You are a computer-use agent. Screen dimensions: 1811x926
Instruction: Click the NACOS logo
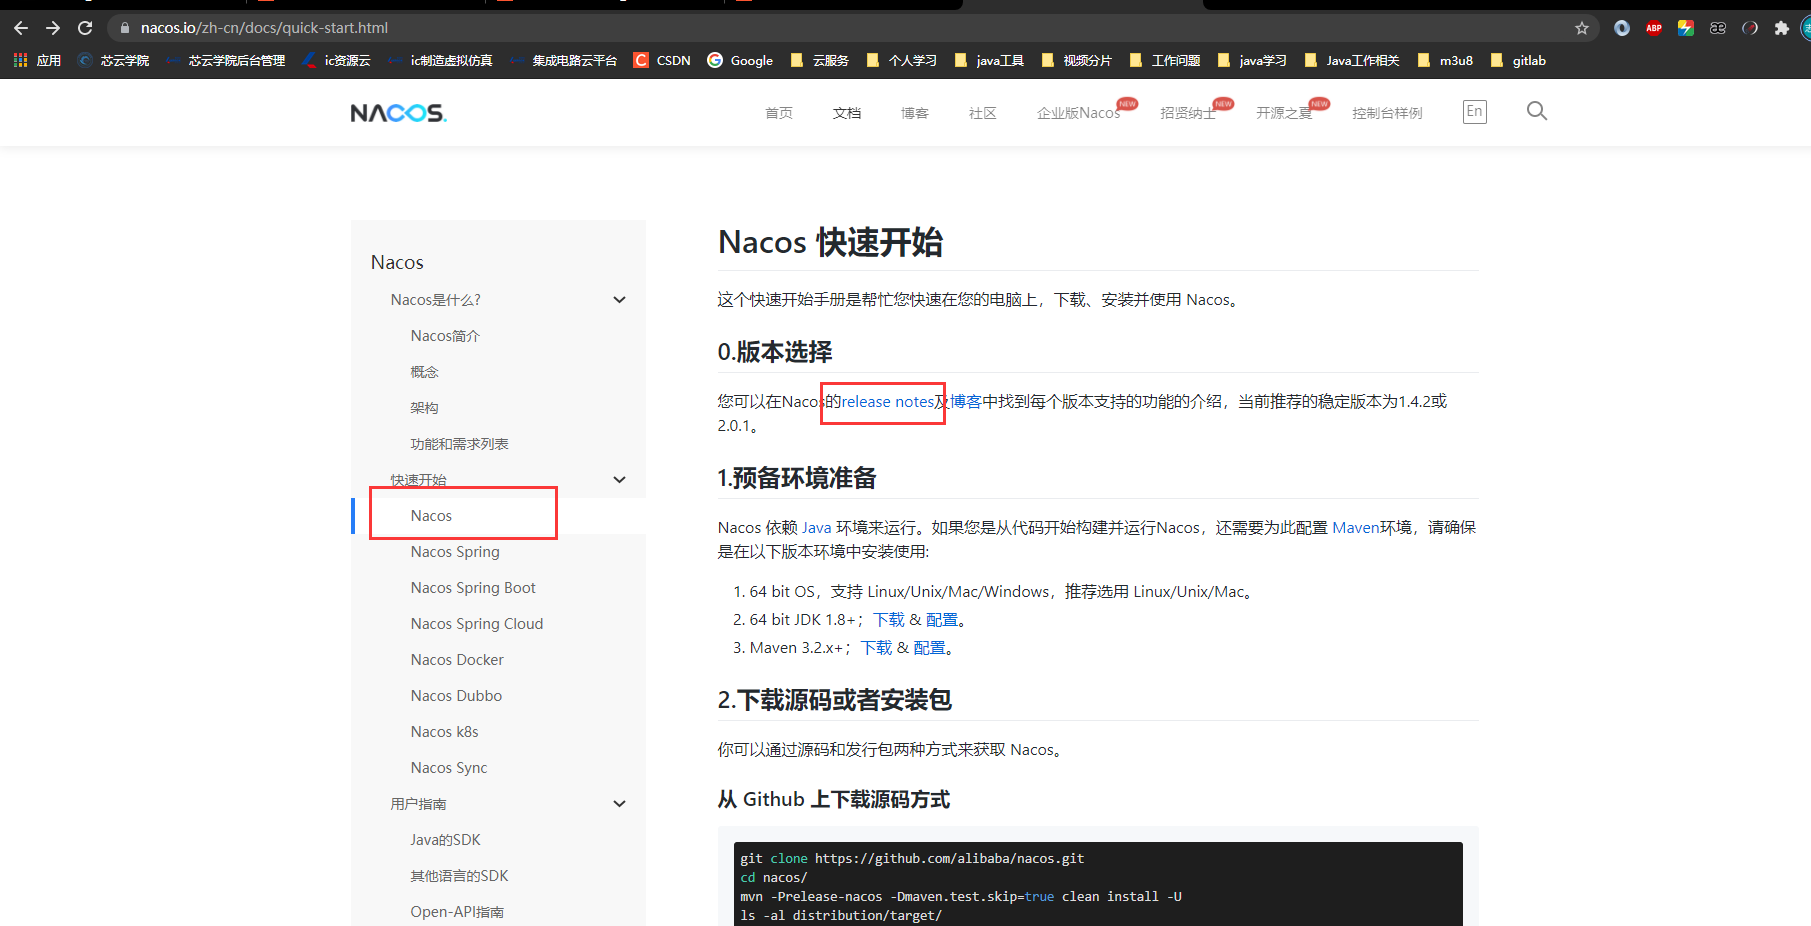(x=397, y=112)
